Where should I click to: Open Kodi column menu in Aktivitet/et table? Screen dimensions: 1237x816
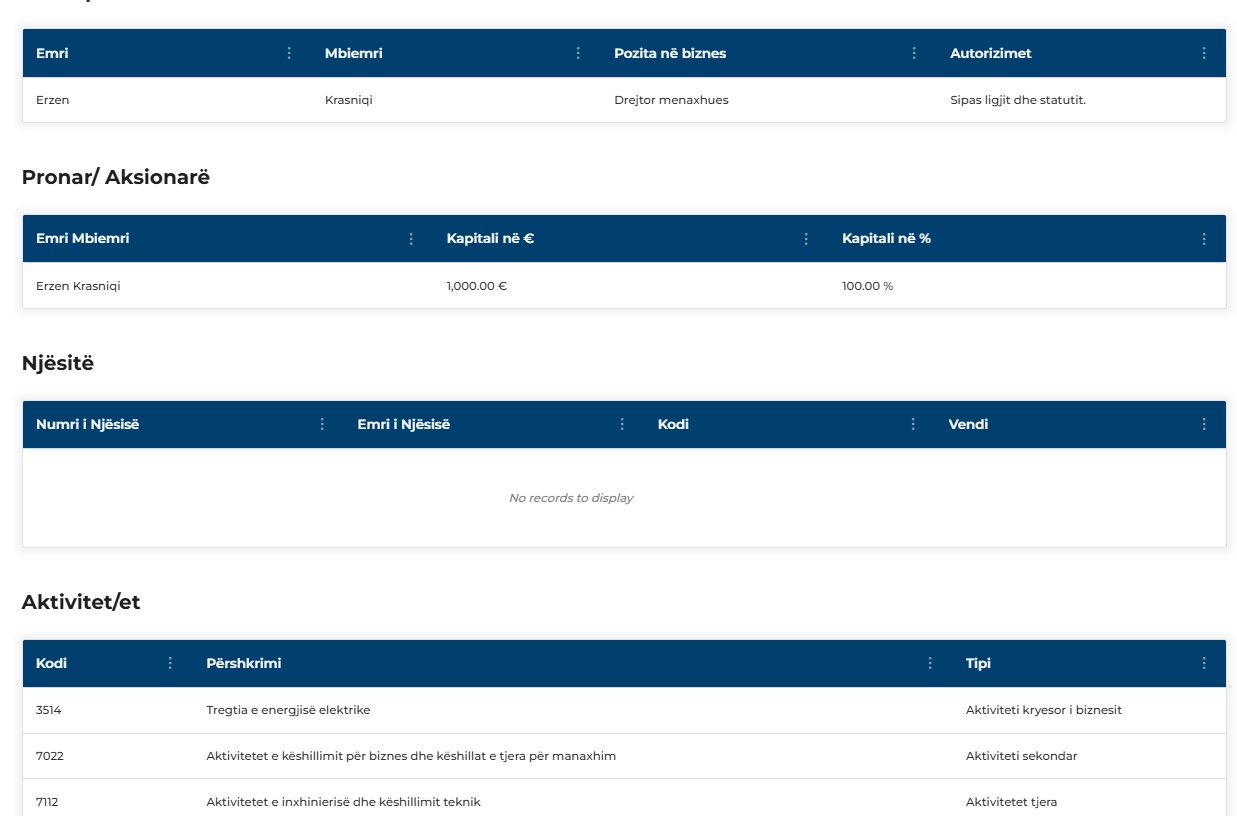(x=170, y=663)
